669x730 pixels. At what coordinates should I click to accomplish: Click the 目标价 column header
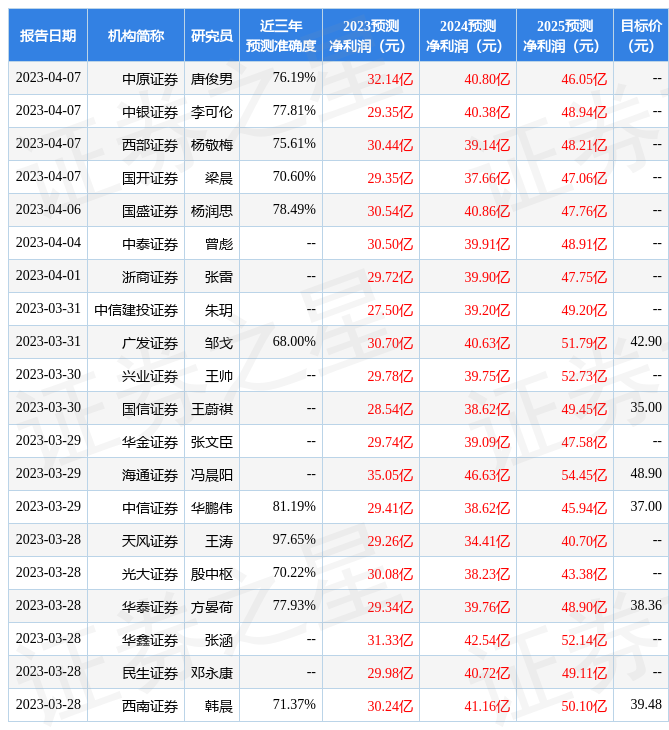[641, 35]
